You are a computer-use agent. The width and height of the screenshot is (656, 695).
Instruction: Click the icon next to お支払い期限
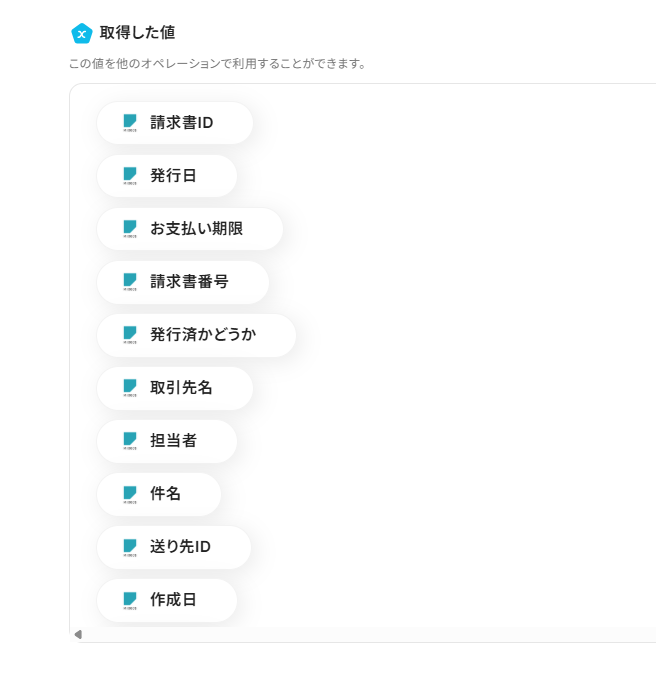[130, 228]
